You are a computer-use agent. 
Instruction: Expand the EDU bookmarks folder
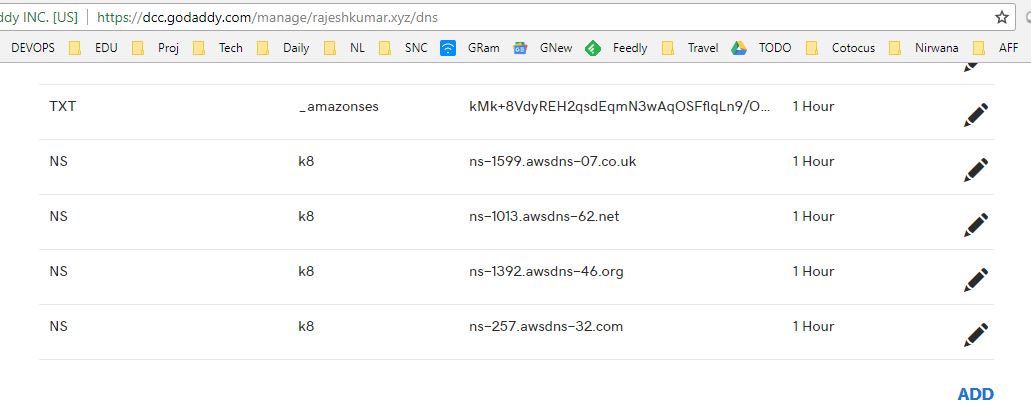(x=96, y=47)
